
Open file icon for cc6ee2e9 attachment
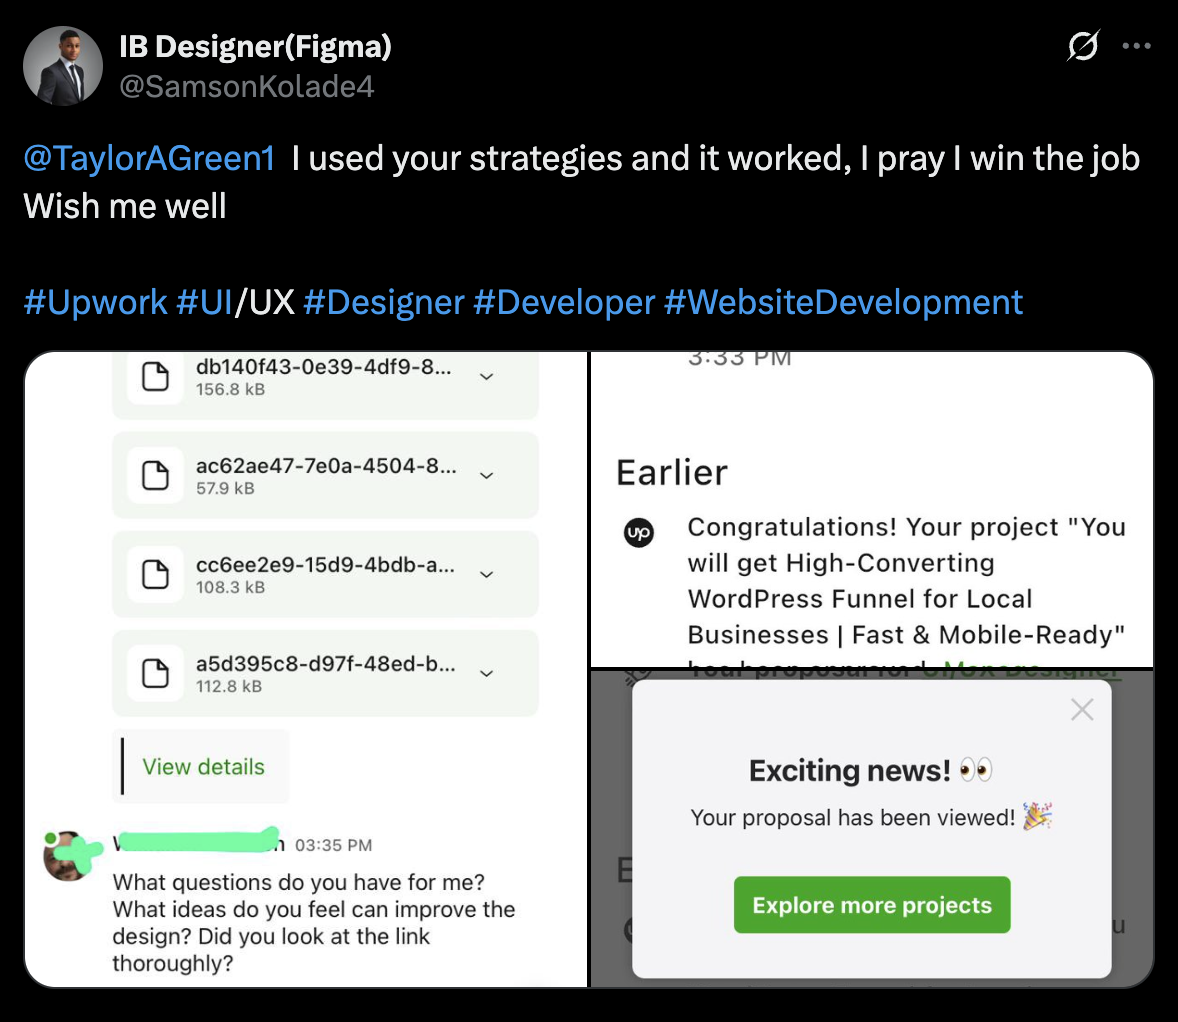point(156,574)
